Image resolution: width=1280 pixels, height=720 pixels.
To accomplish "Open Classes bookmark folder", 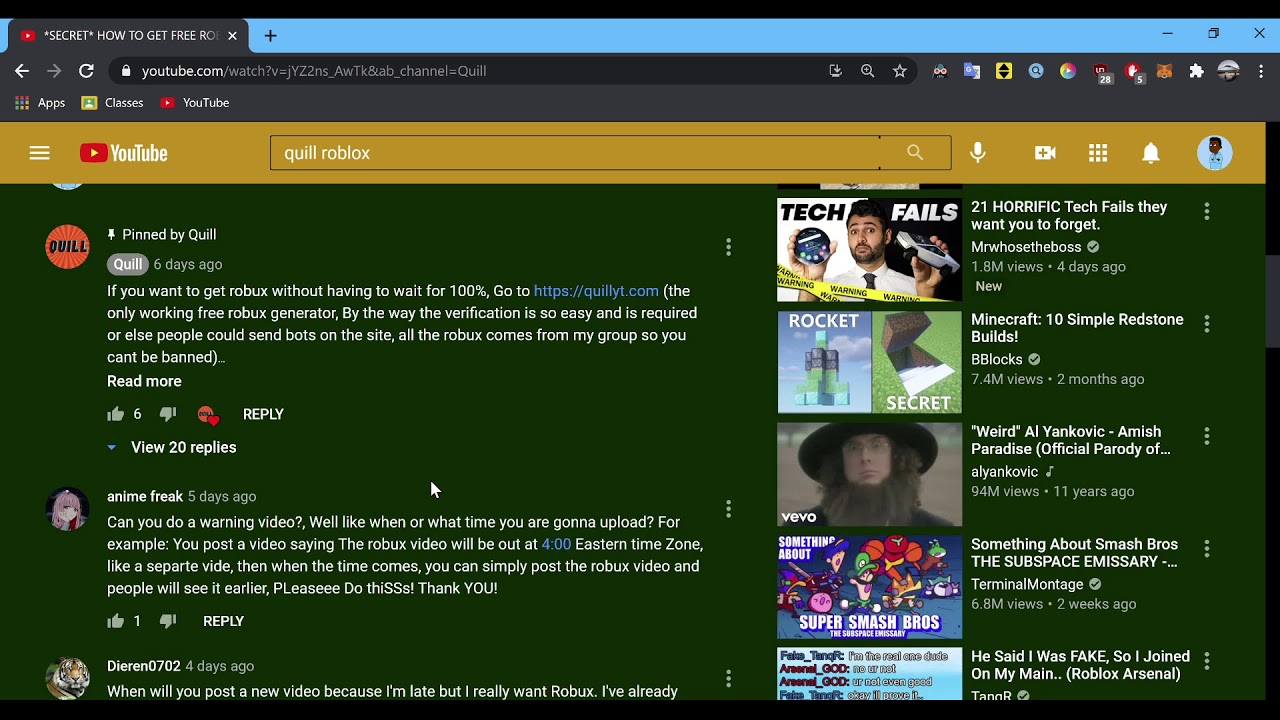I will click(112, 103).
